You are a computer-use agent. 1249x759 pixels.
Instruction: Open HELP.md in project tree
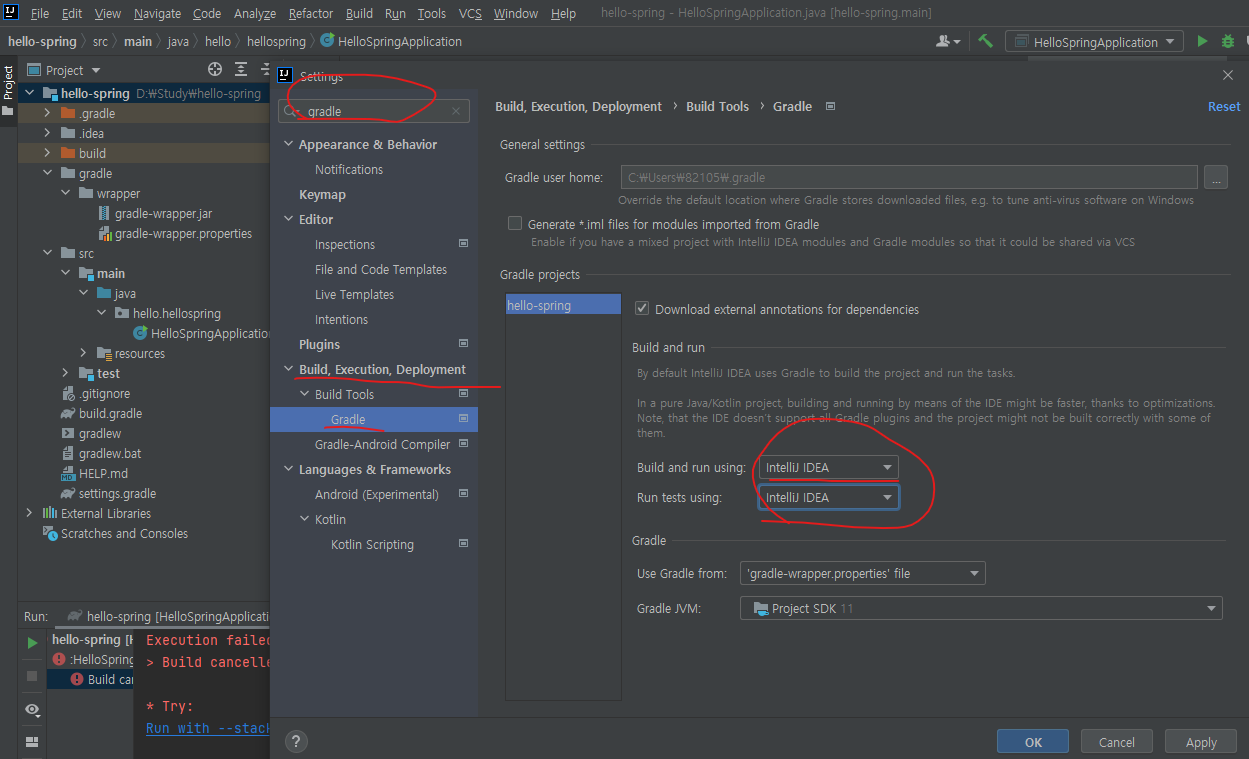pyautogui.click(x=94, y=473)
